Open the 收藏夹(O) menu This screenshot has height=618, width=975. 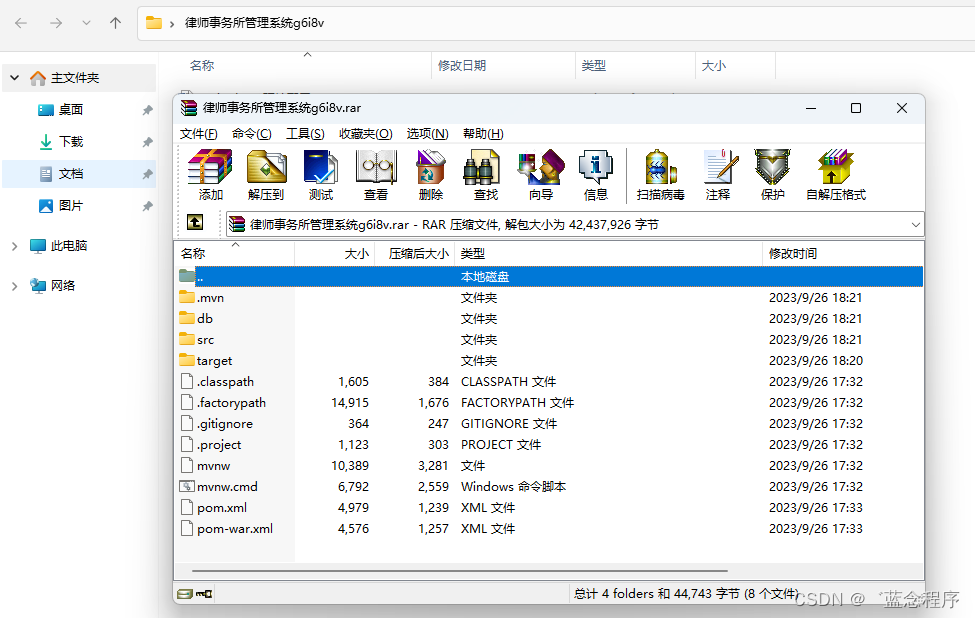[x=365, y=134]
